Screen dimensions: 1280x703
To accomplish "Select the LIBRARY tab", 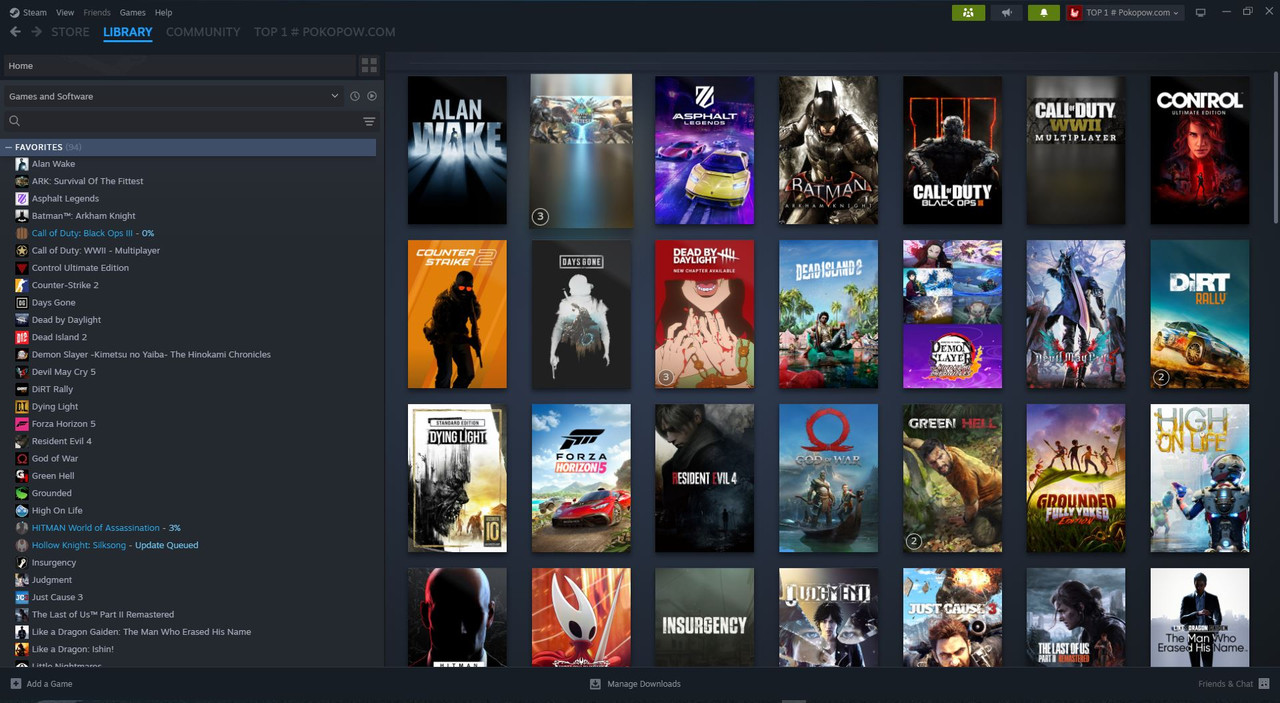I will pos(128,32).
